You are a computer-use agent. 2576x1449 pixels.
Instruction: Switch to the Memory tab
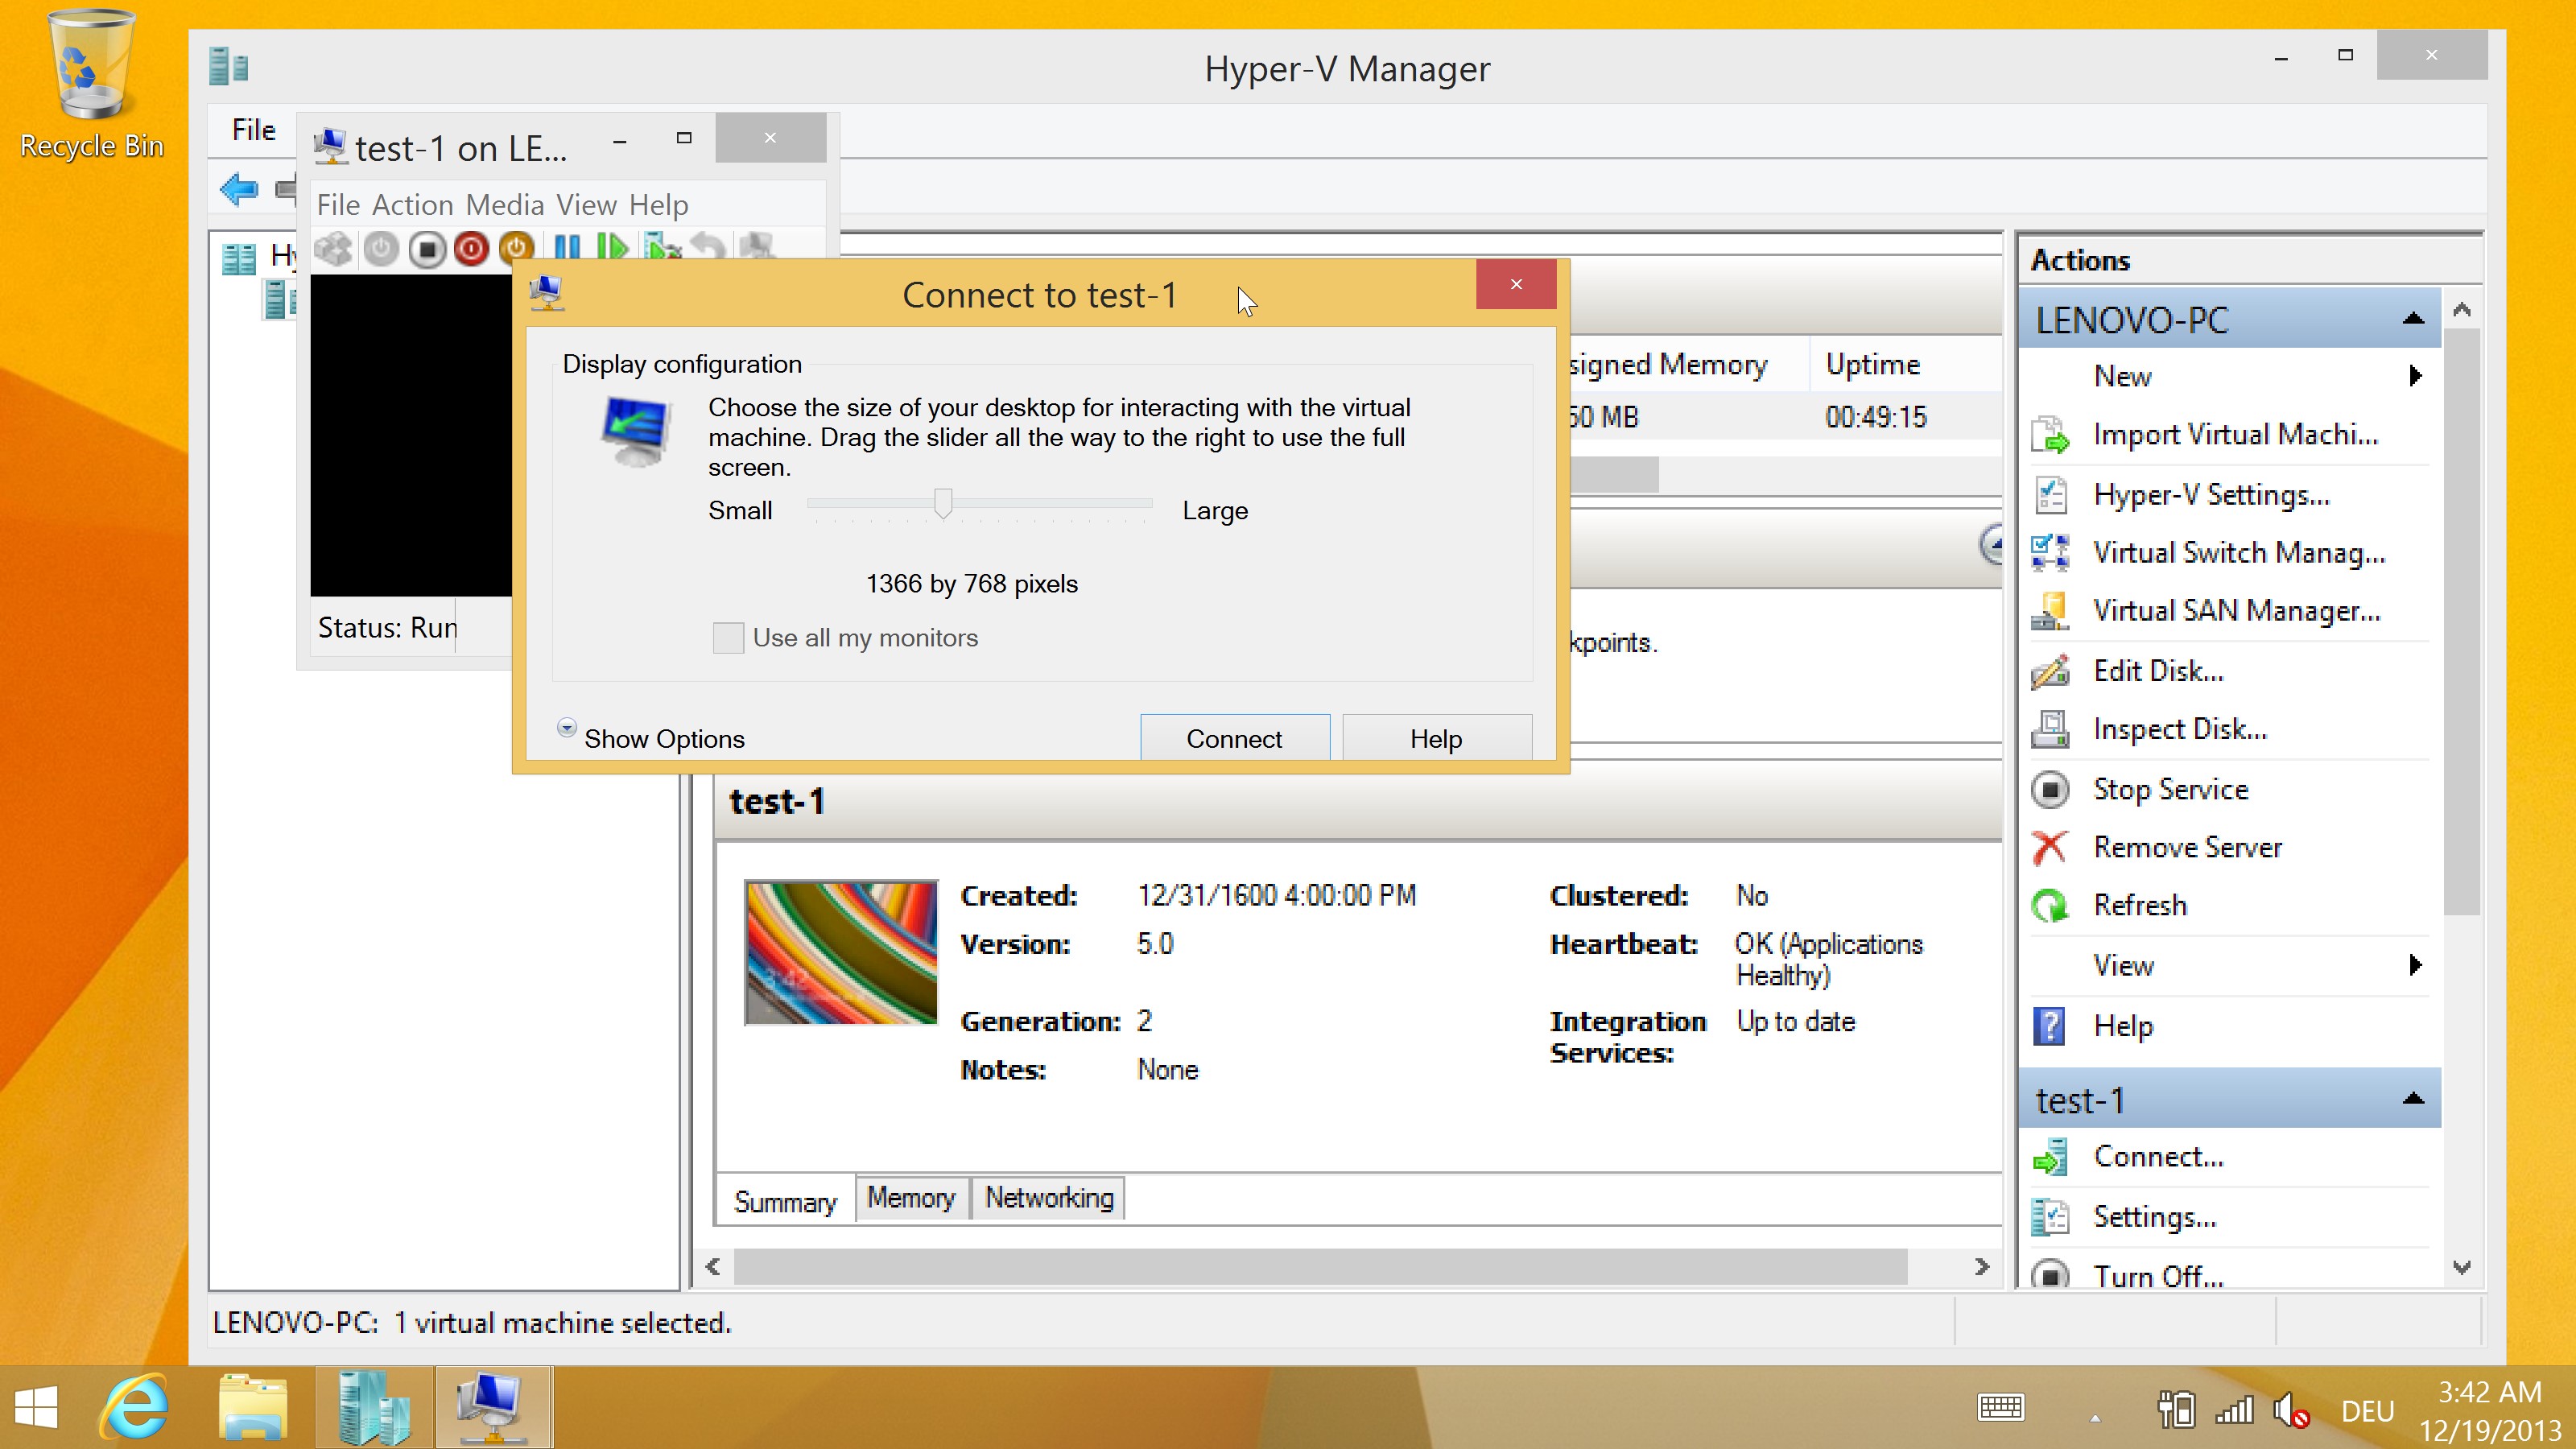911,1198
